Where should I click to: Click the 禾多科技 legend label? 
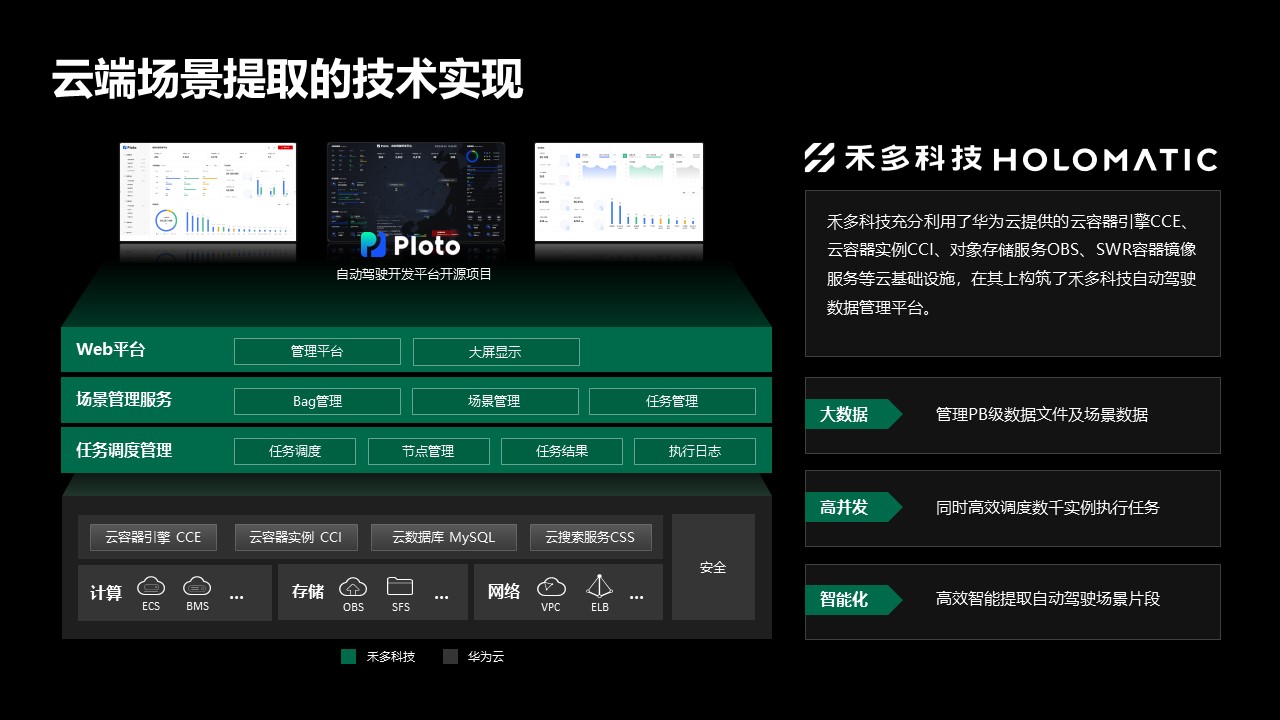click(x=391, y=657)
